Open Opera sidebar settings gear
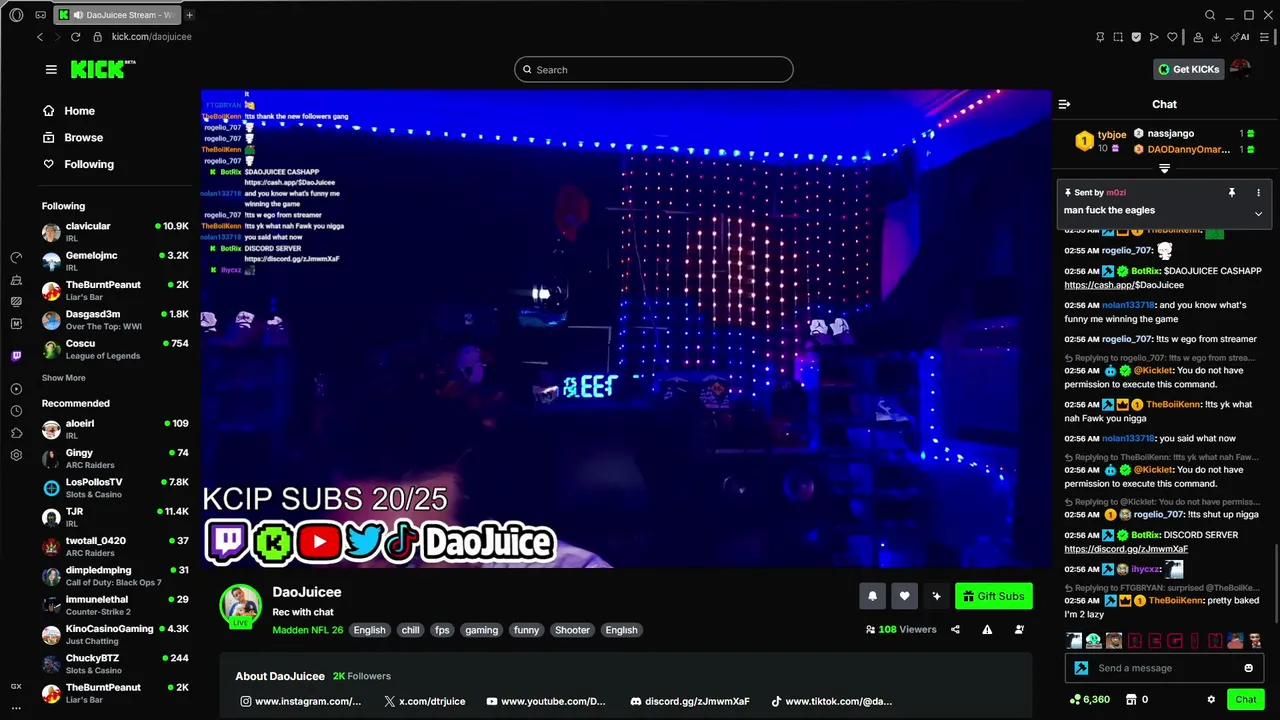1280x720 pixels. [16, 455]
